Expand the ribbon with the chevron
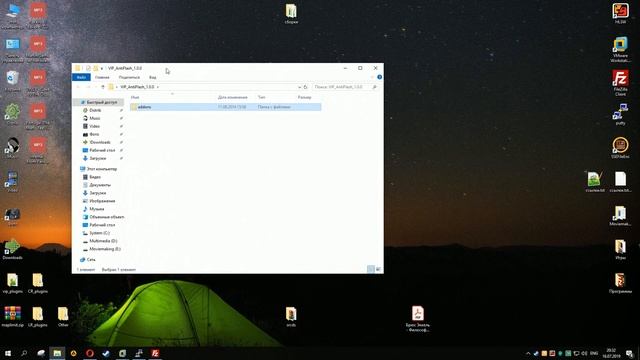 372,77
